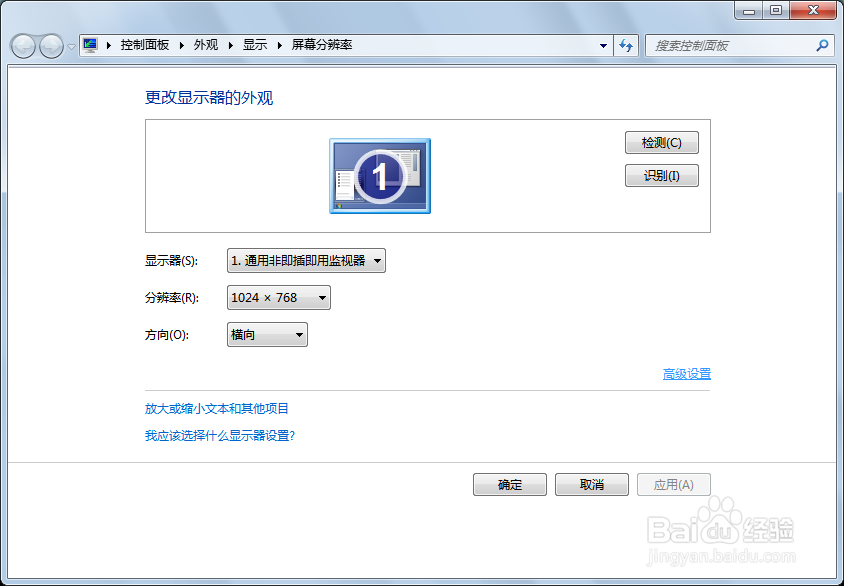
Task: Click the 取消 button
Action: (x=592, y=484)
